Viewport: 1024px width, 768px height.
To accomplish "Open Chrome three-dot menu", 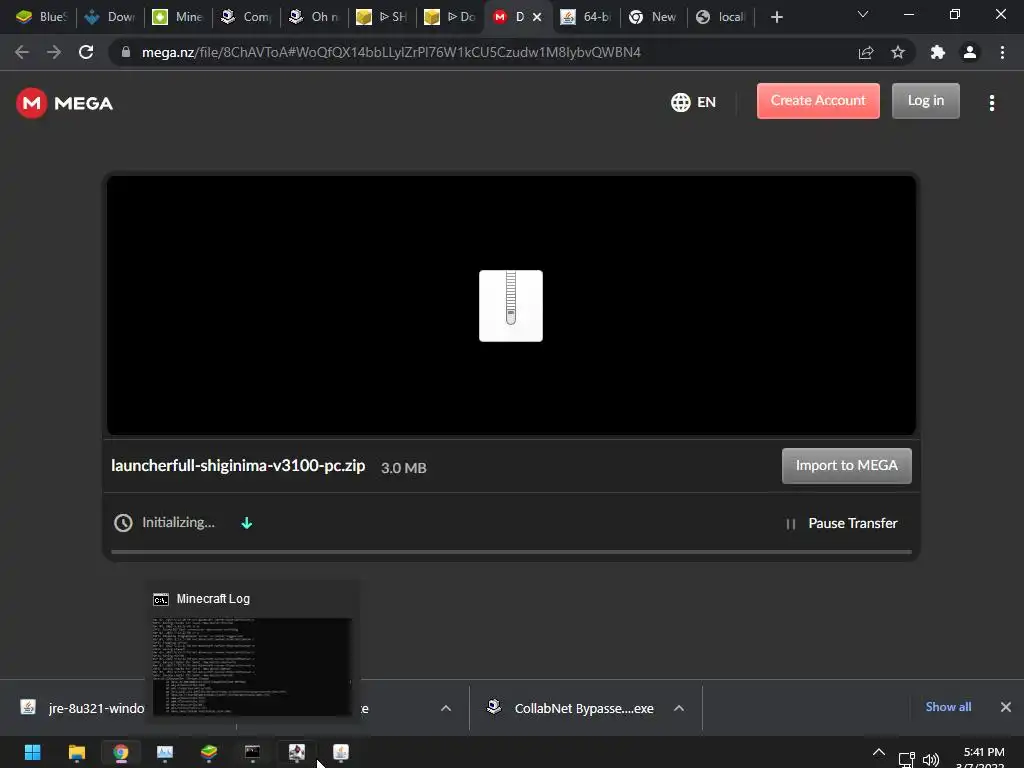I will tap(1002, 52).
